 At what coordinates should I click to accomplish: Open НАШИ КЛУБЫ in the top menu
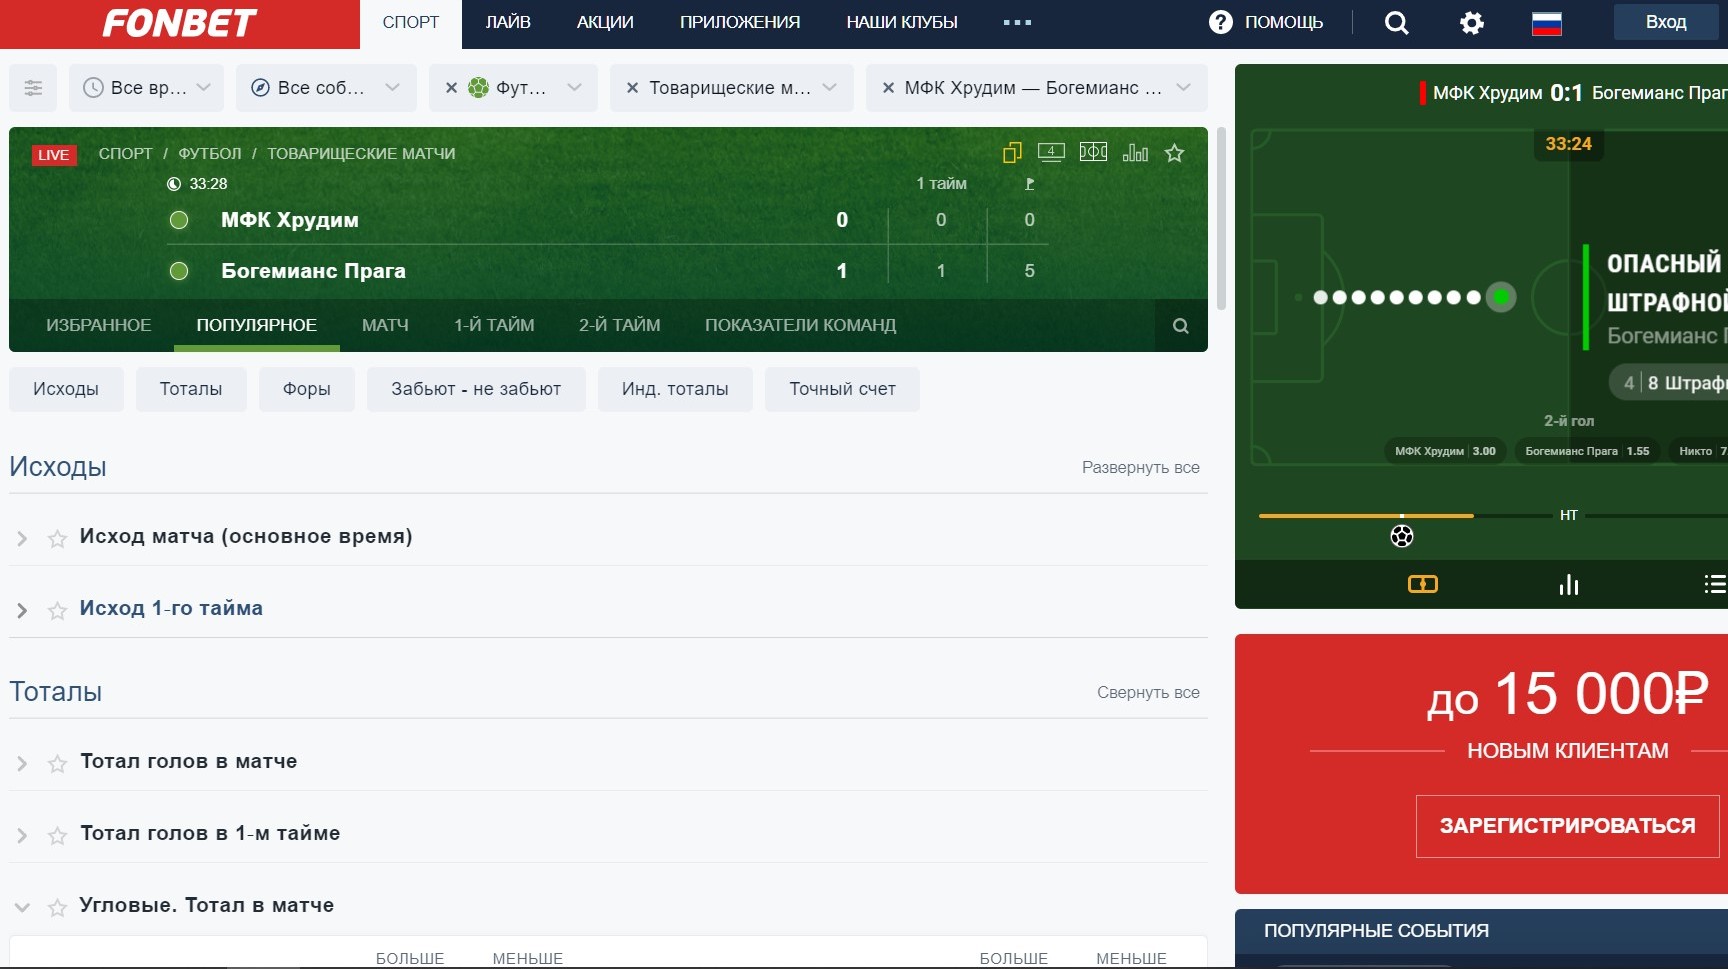coord(902,23)
